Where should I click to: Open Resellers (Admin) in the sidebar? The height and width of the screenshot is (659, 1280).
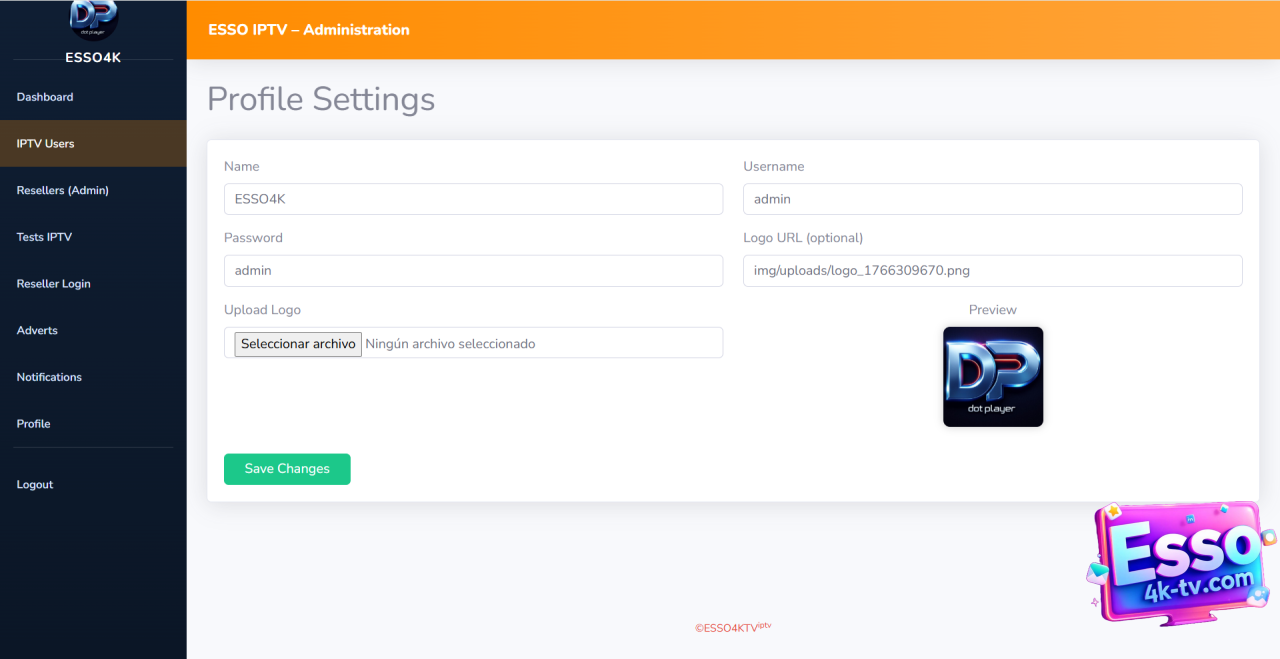(63, 191)
